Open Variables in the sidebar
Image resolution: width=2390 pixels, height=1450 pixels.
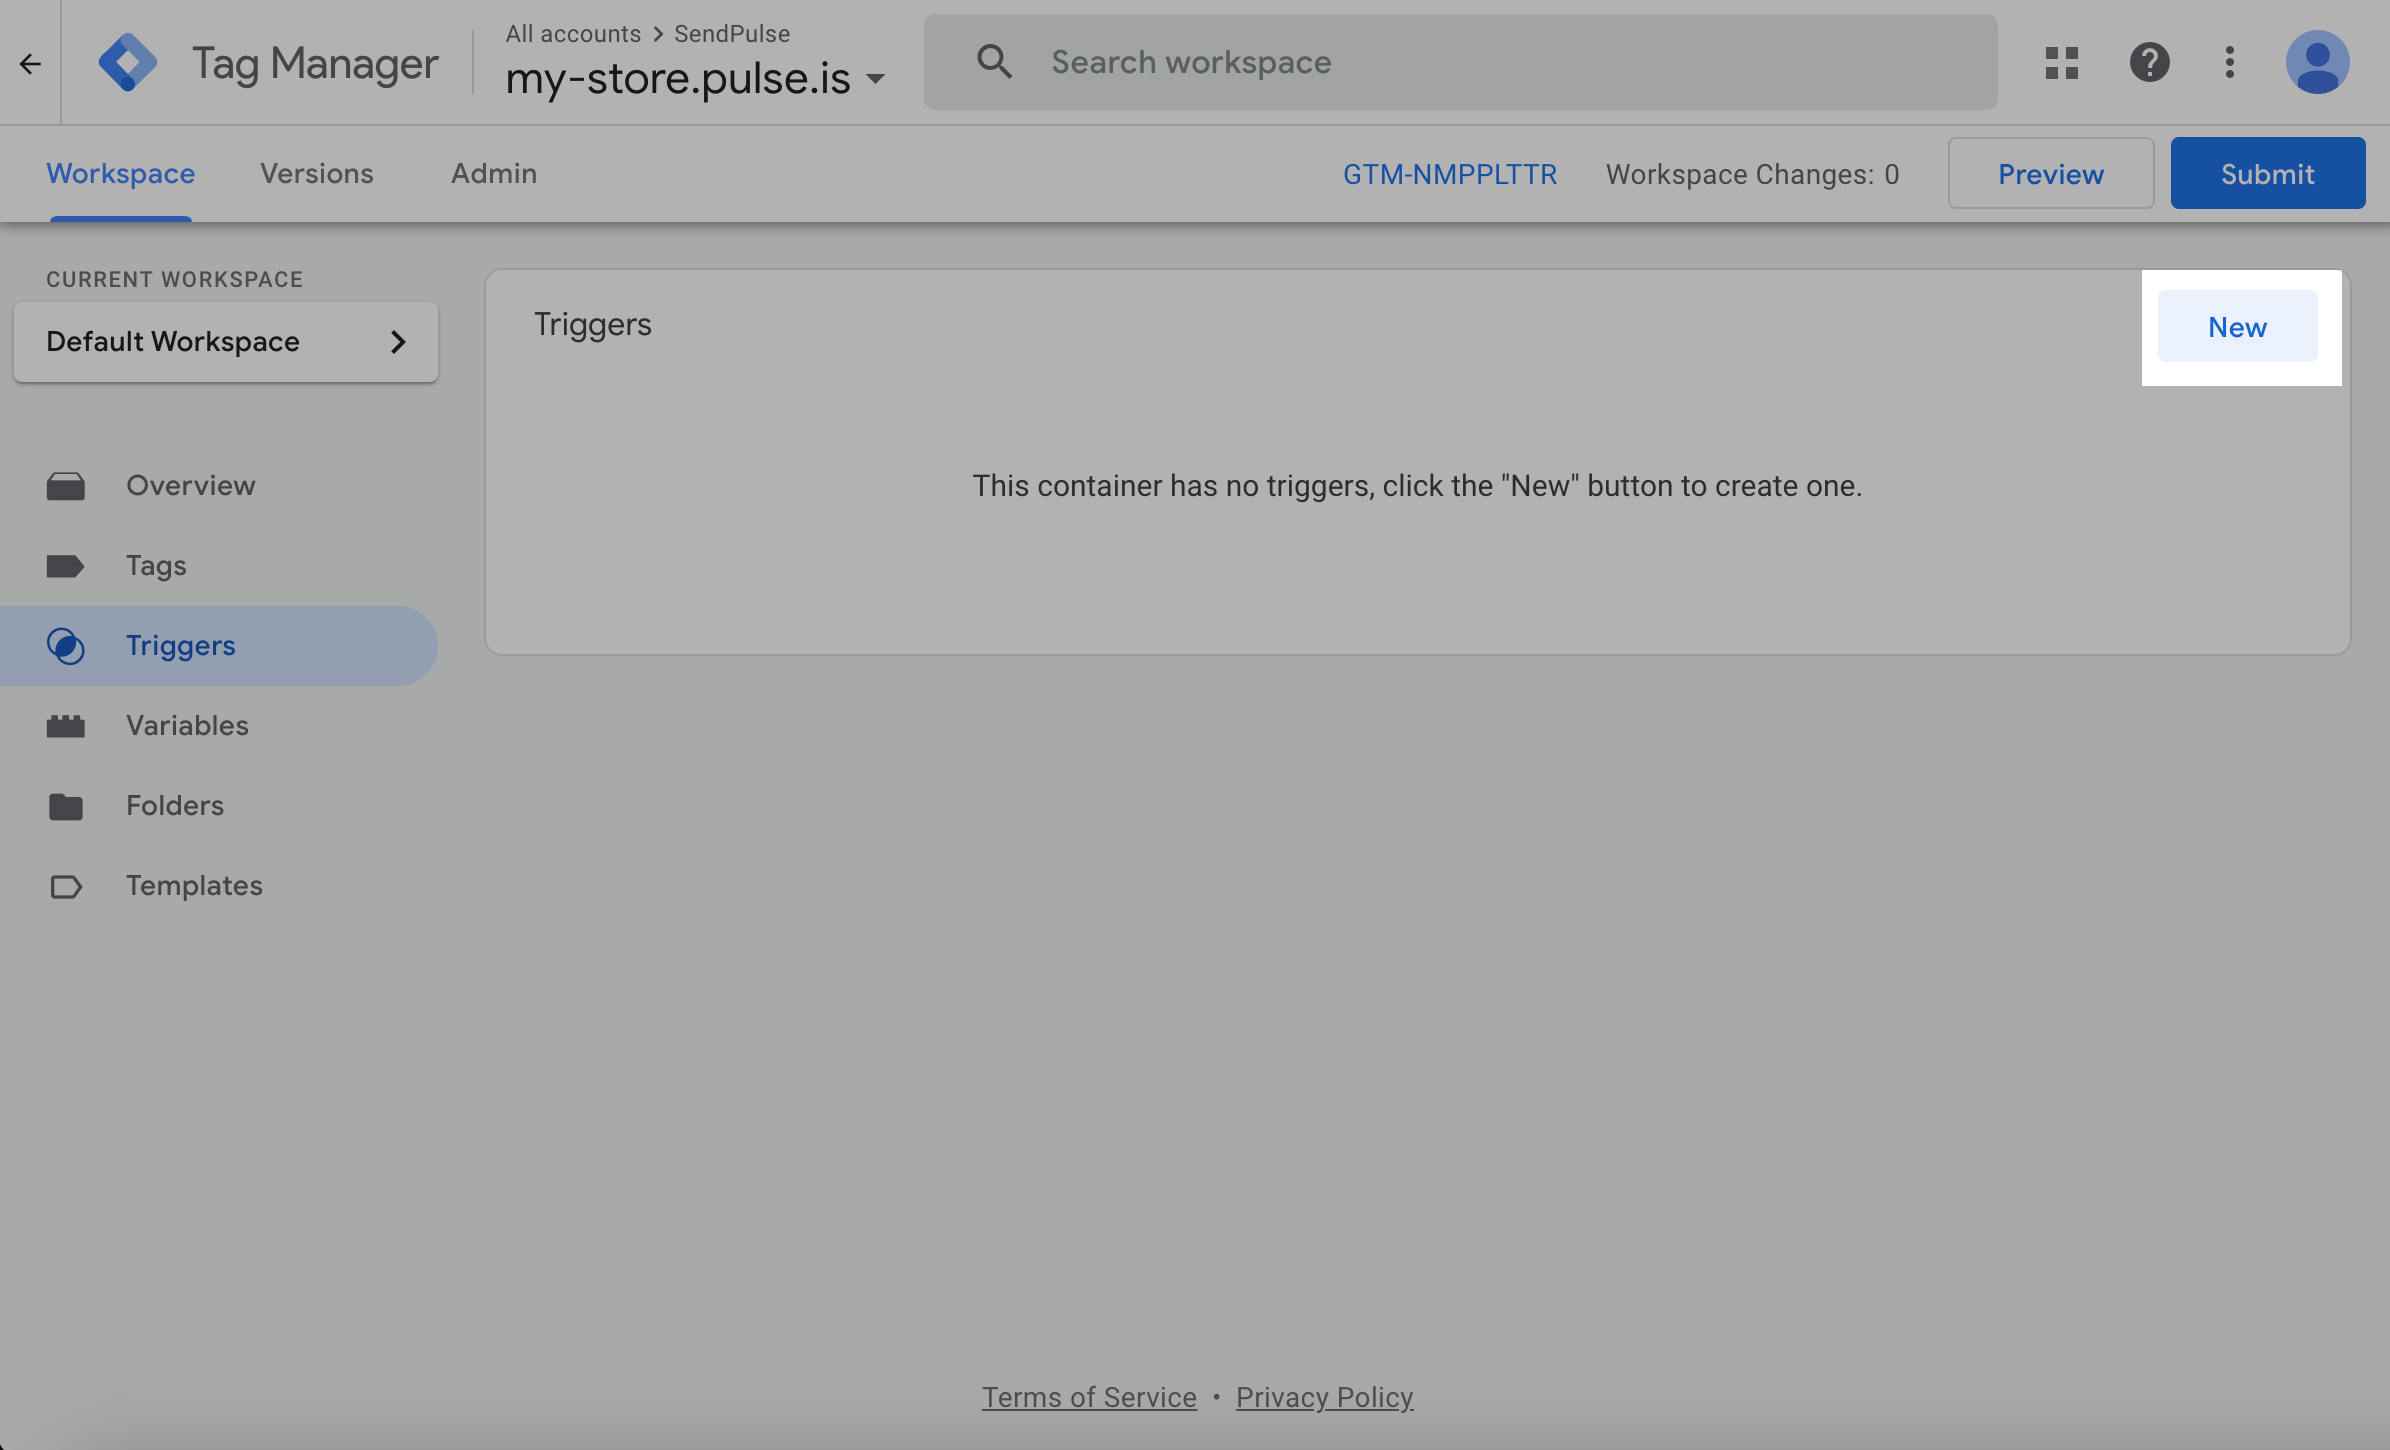coord(187,726)
